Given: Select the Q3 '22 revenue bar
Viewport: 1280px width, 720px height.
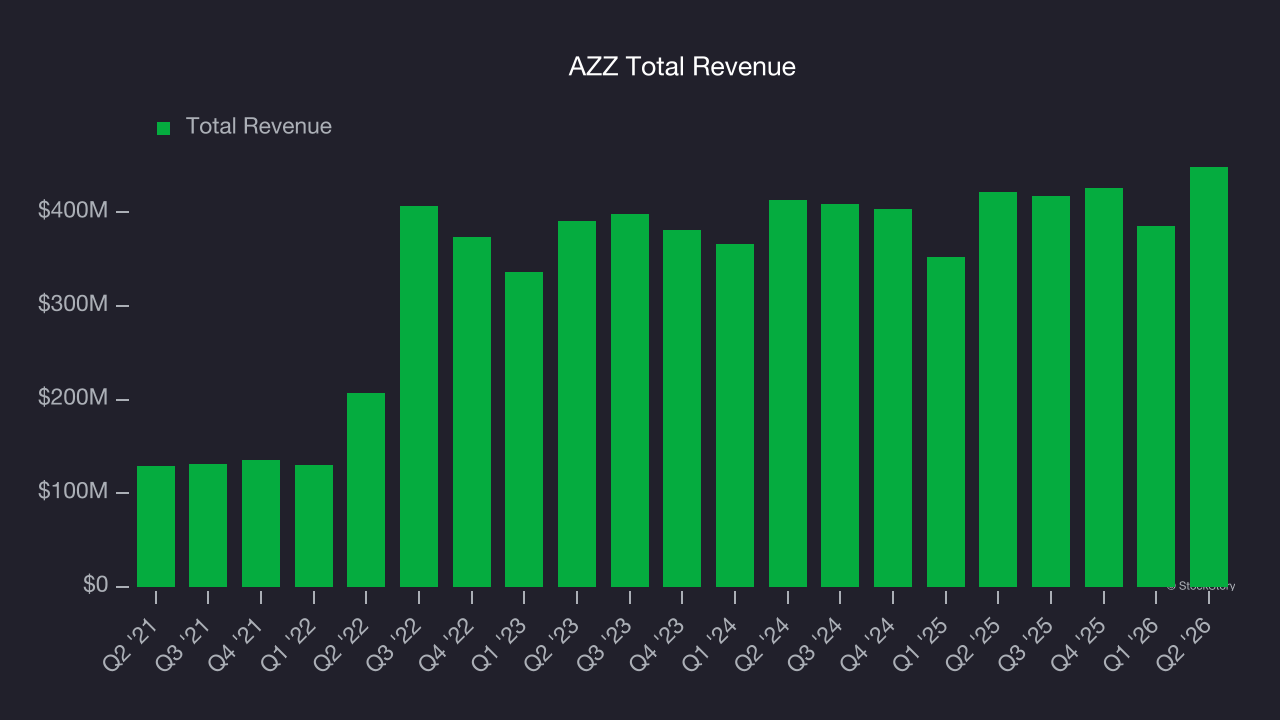Looking at the screenshot, I should (x=419, y=396).
